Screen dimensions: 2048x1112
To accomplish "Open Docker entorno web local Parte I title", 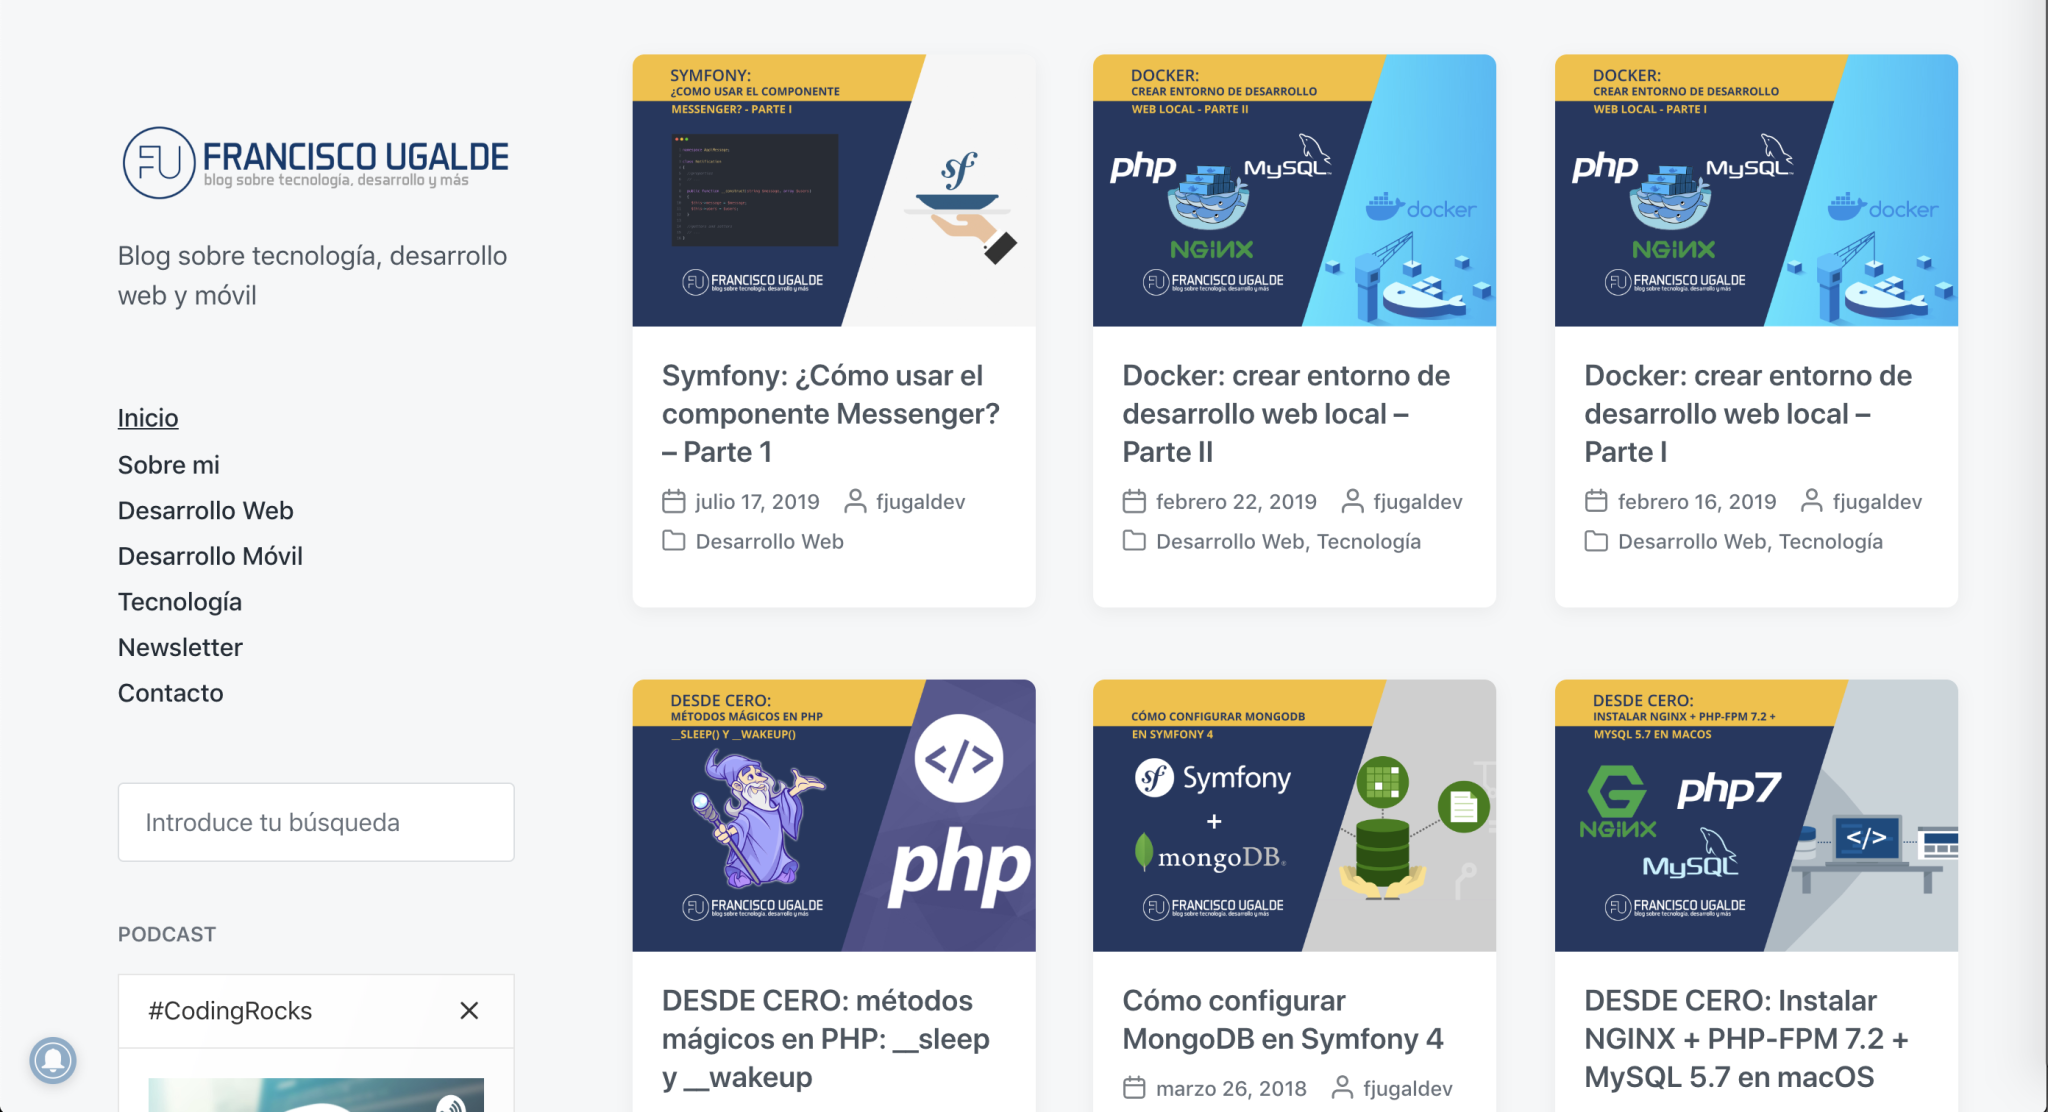I will (1748, 414).
